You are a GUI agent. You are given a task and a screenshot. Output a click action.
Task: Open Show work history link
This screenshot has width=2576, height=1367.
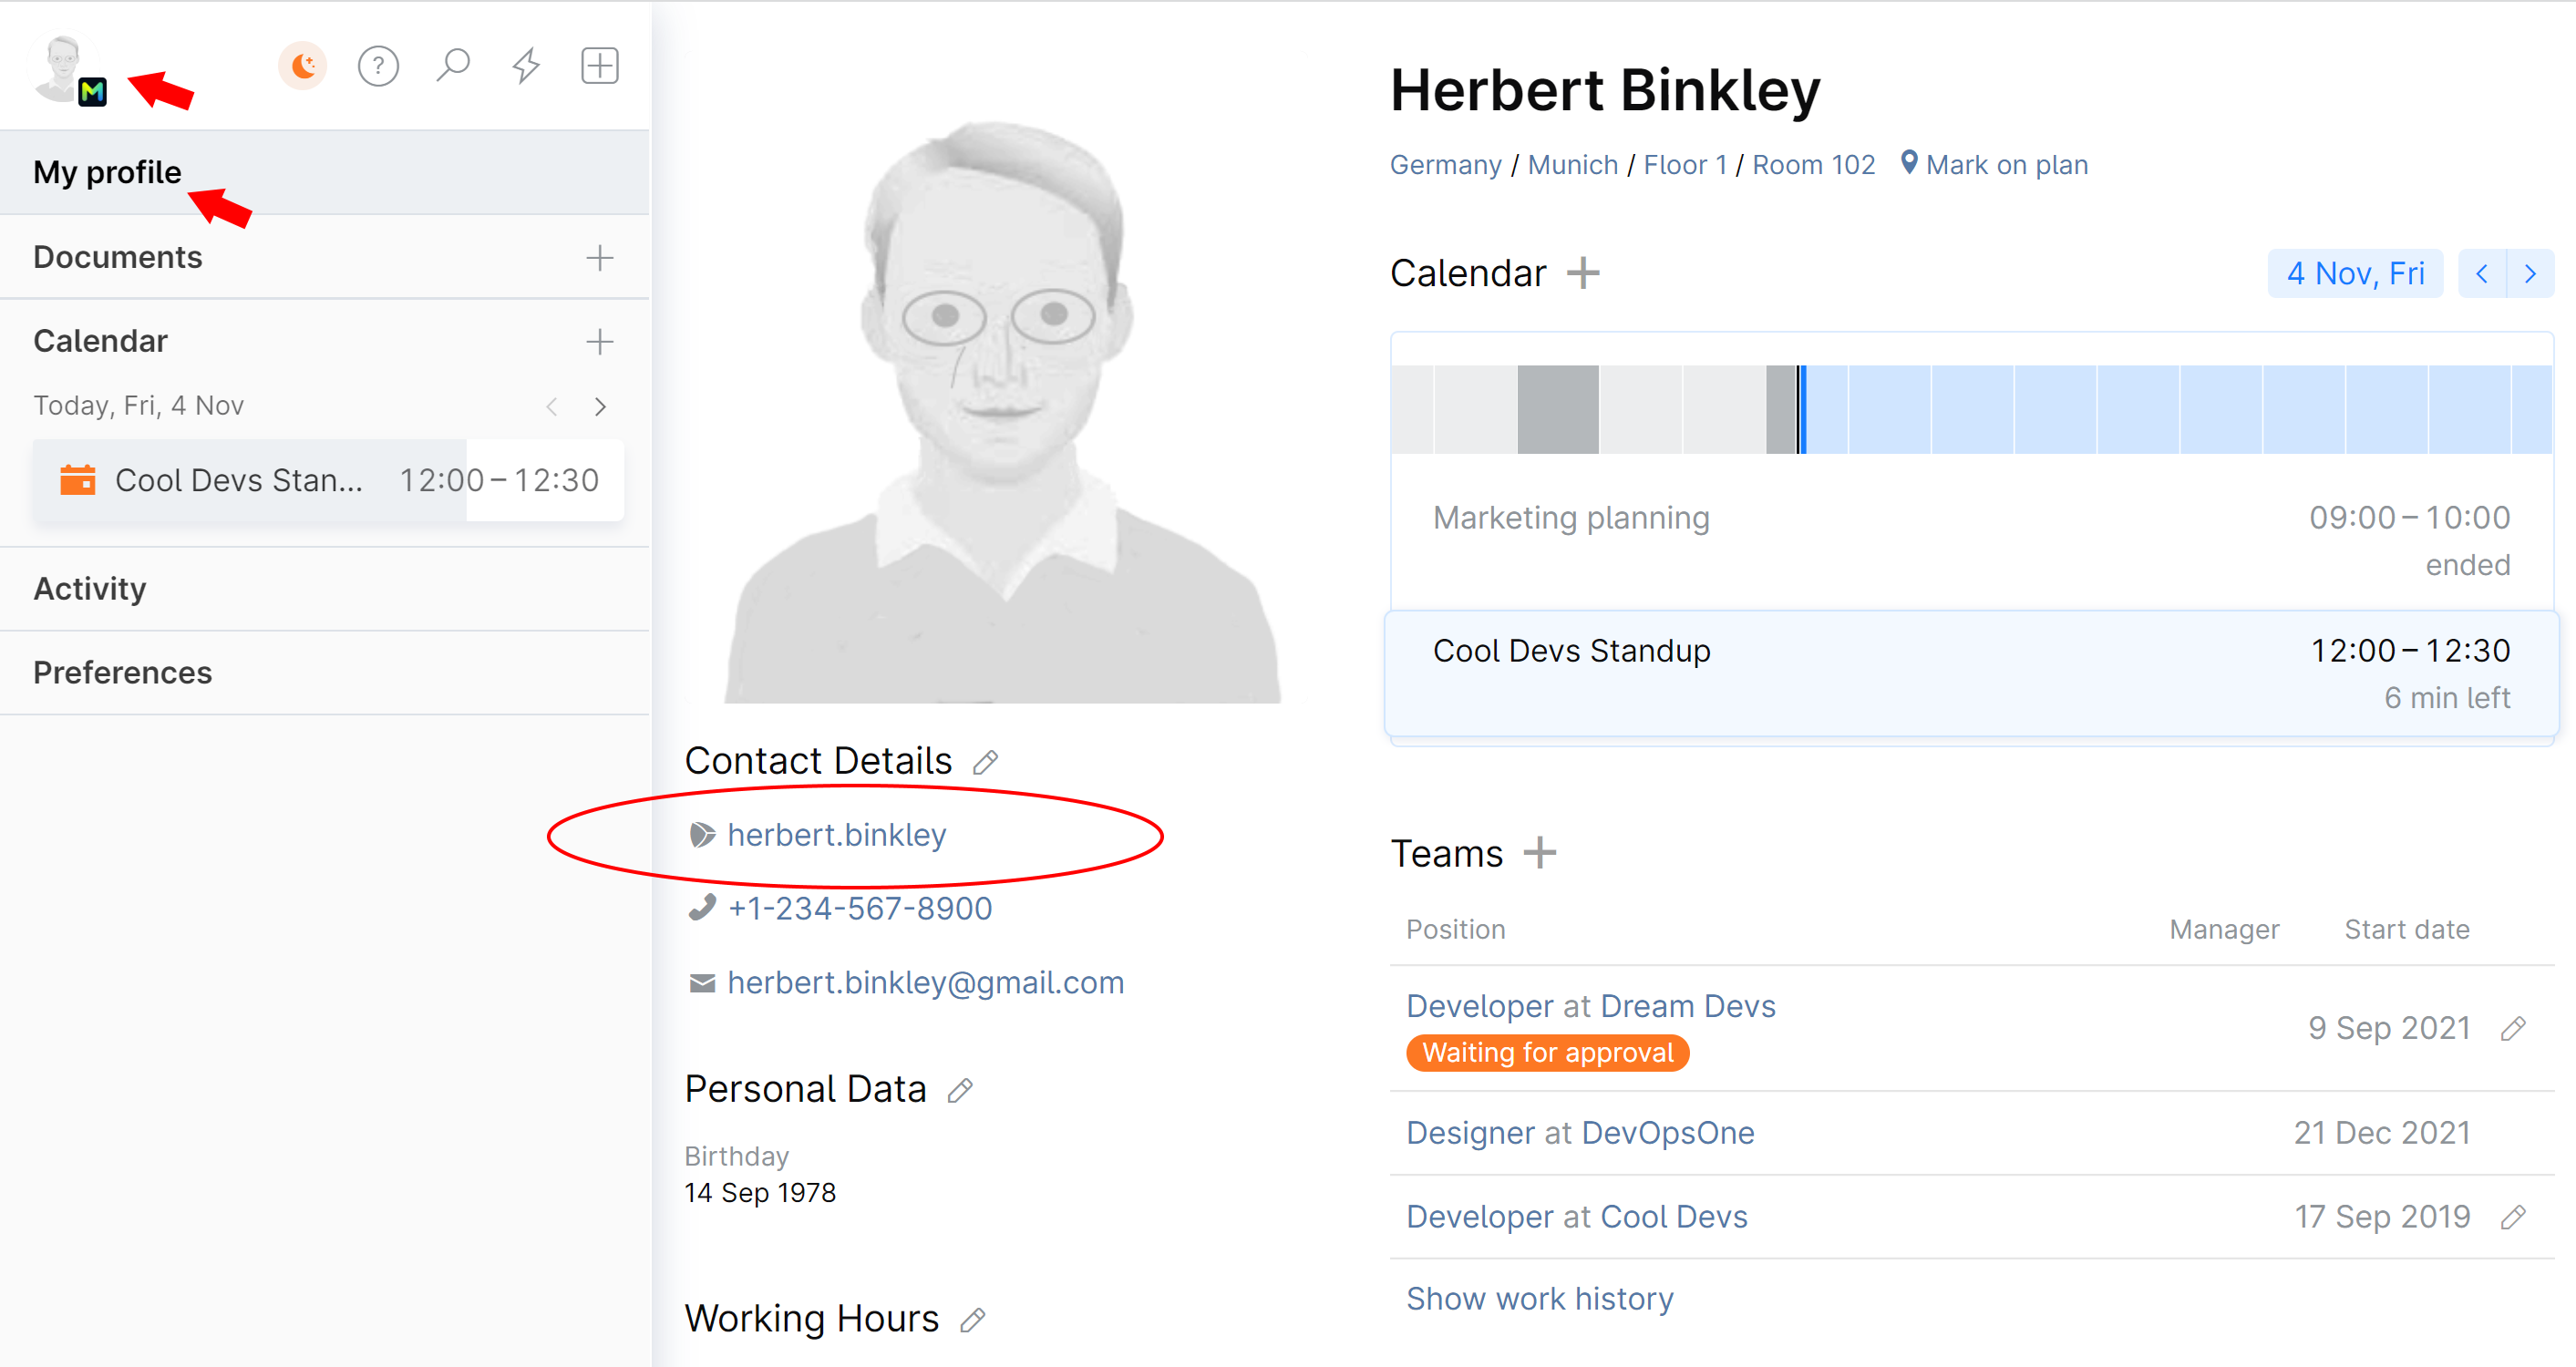coord(1535,1297)
